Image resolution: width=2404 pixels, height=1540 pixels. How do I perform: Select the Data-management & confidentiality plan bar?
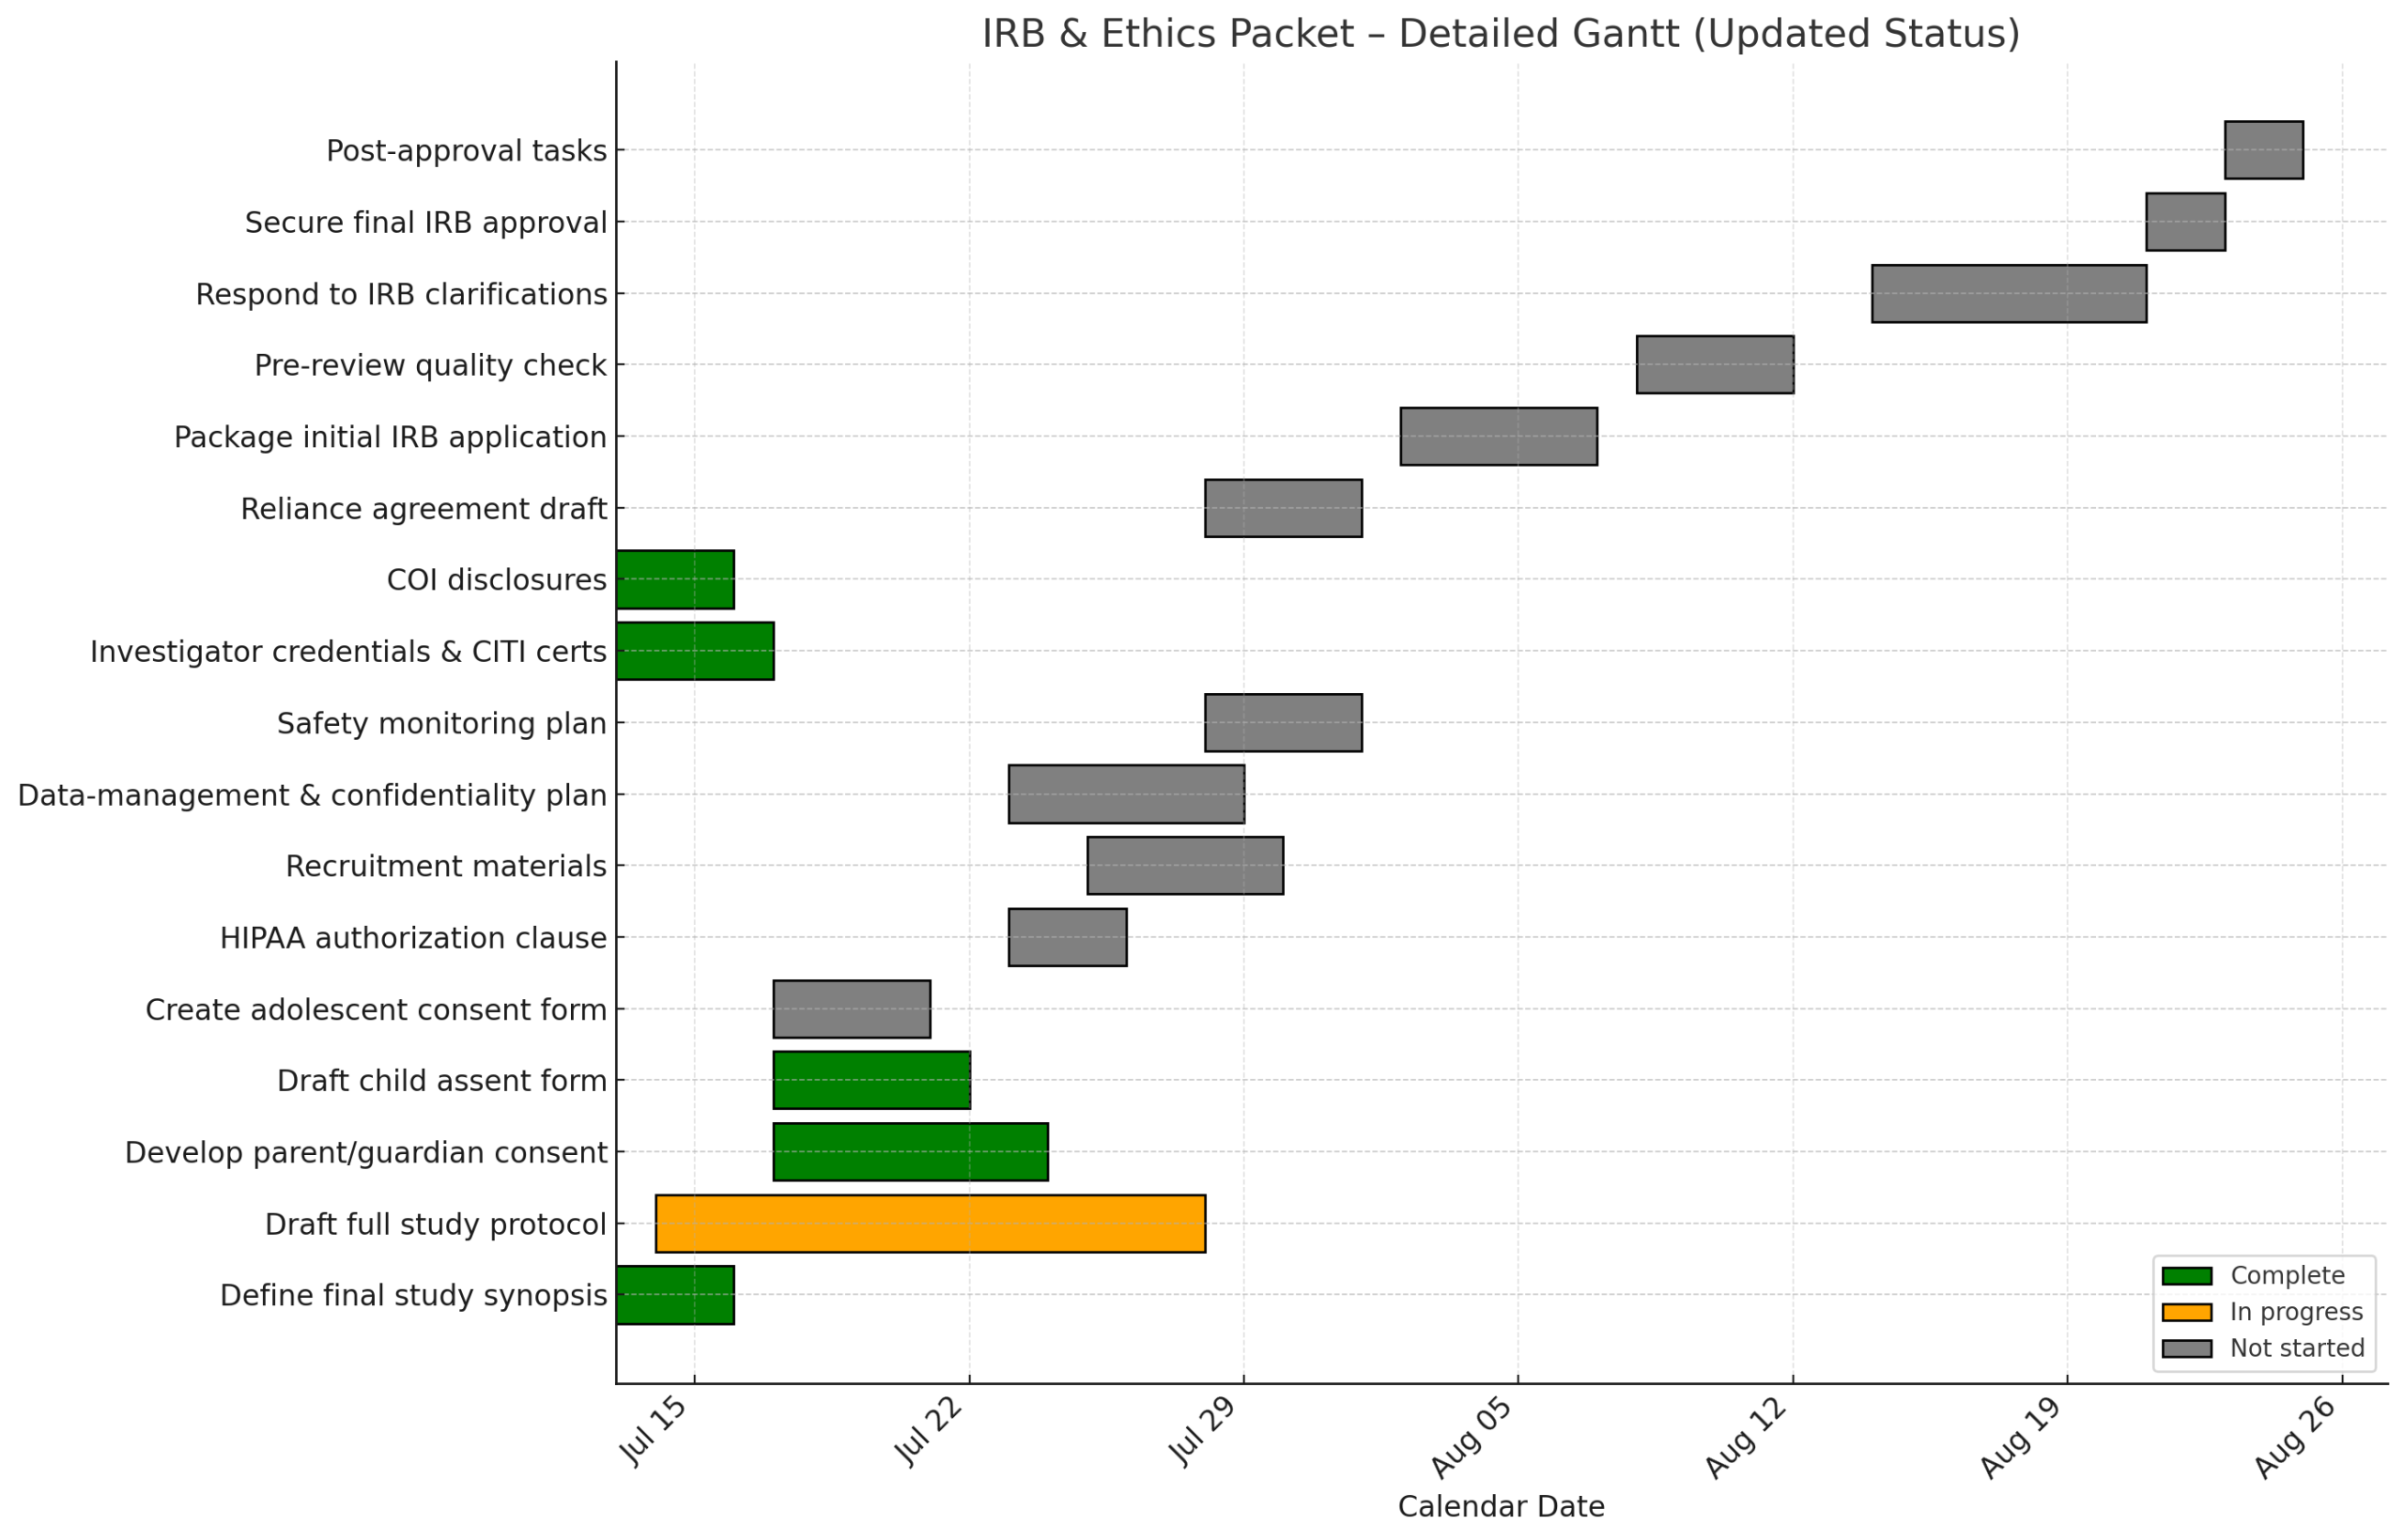[x=1126, y=794]
